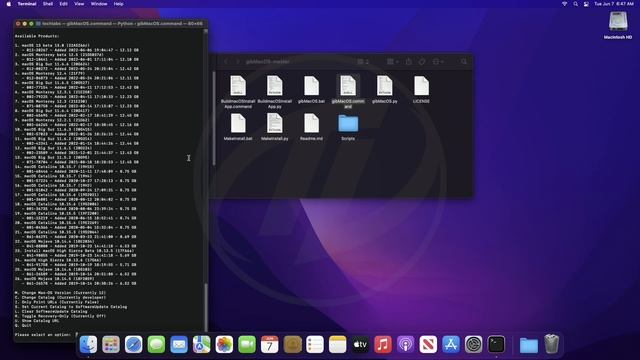Select BuildmacOSInstallApp.py file in Finder
The width and height of the screenshot is (640, 360).
(x=275, y=92)
